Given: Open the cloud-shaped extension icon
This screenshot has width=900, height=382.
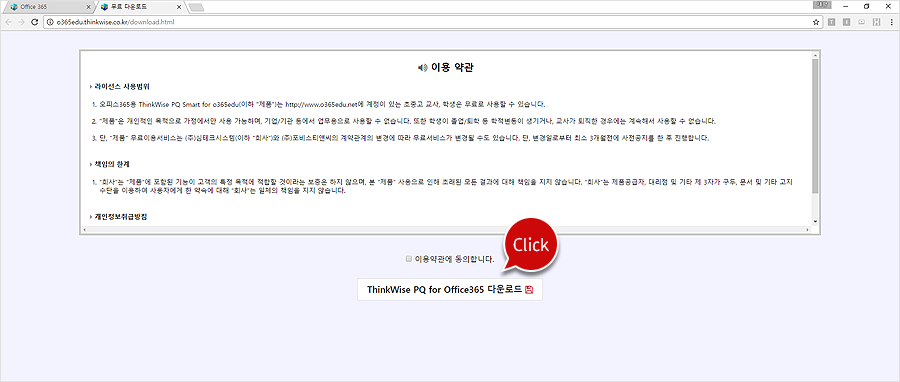Looking at the screenshot, I should pos(861,22).
